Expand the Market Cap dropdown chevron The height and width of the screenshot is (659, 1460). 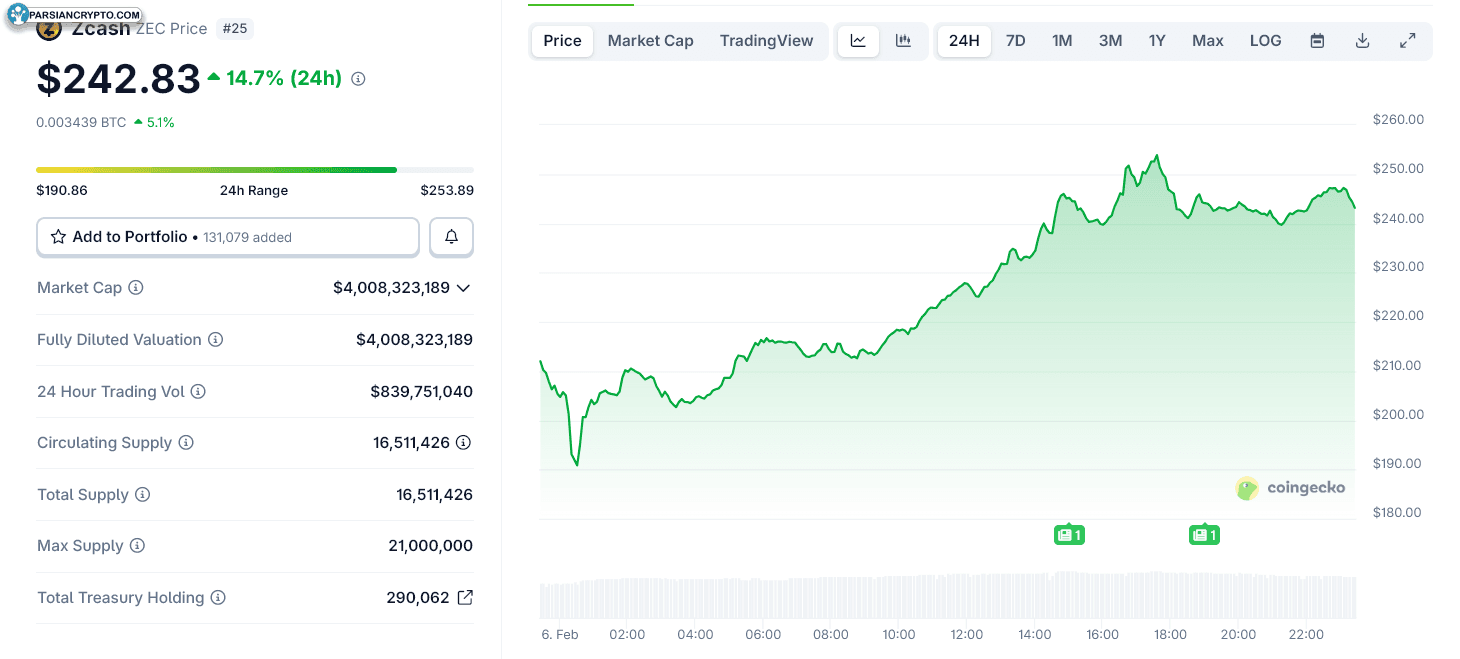(463, 288)
